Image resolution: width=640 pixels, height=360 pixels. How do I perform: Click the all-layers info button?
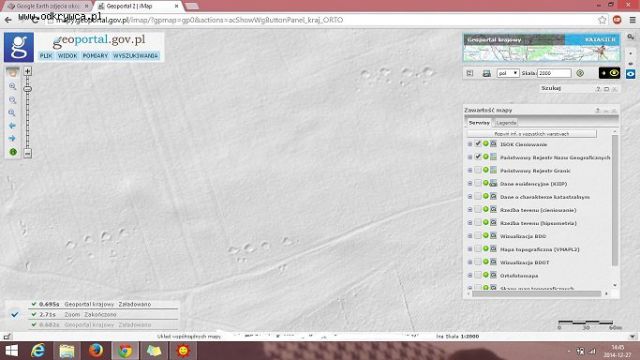click(x=531, y=134)
